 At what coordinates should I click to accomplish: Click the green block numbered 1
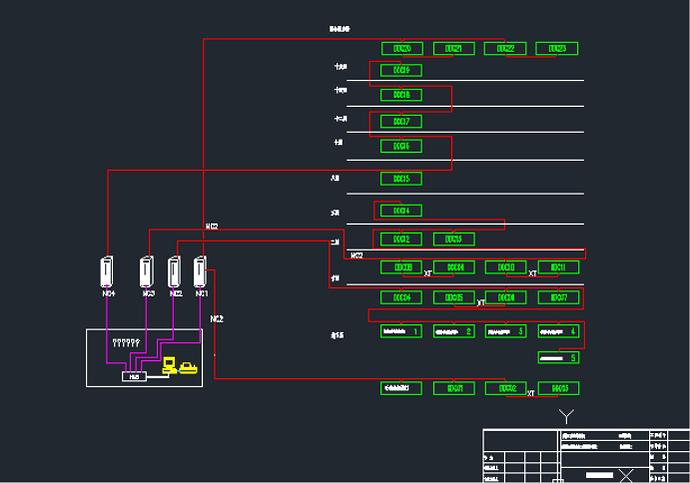click(x=402, y=330)
